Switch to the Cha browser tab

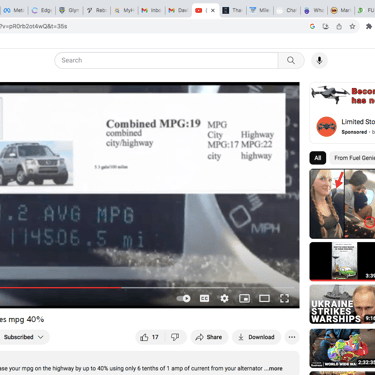(287, 11)
